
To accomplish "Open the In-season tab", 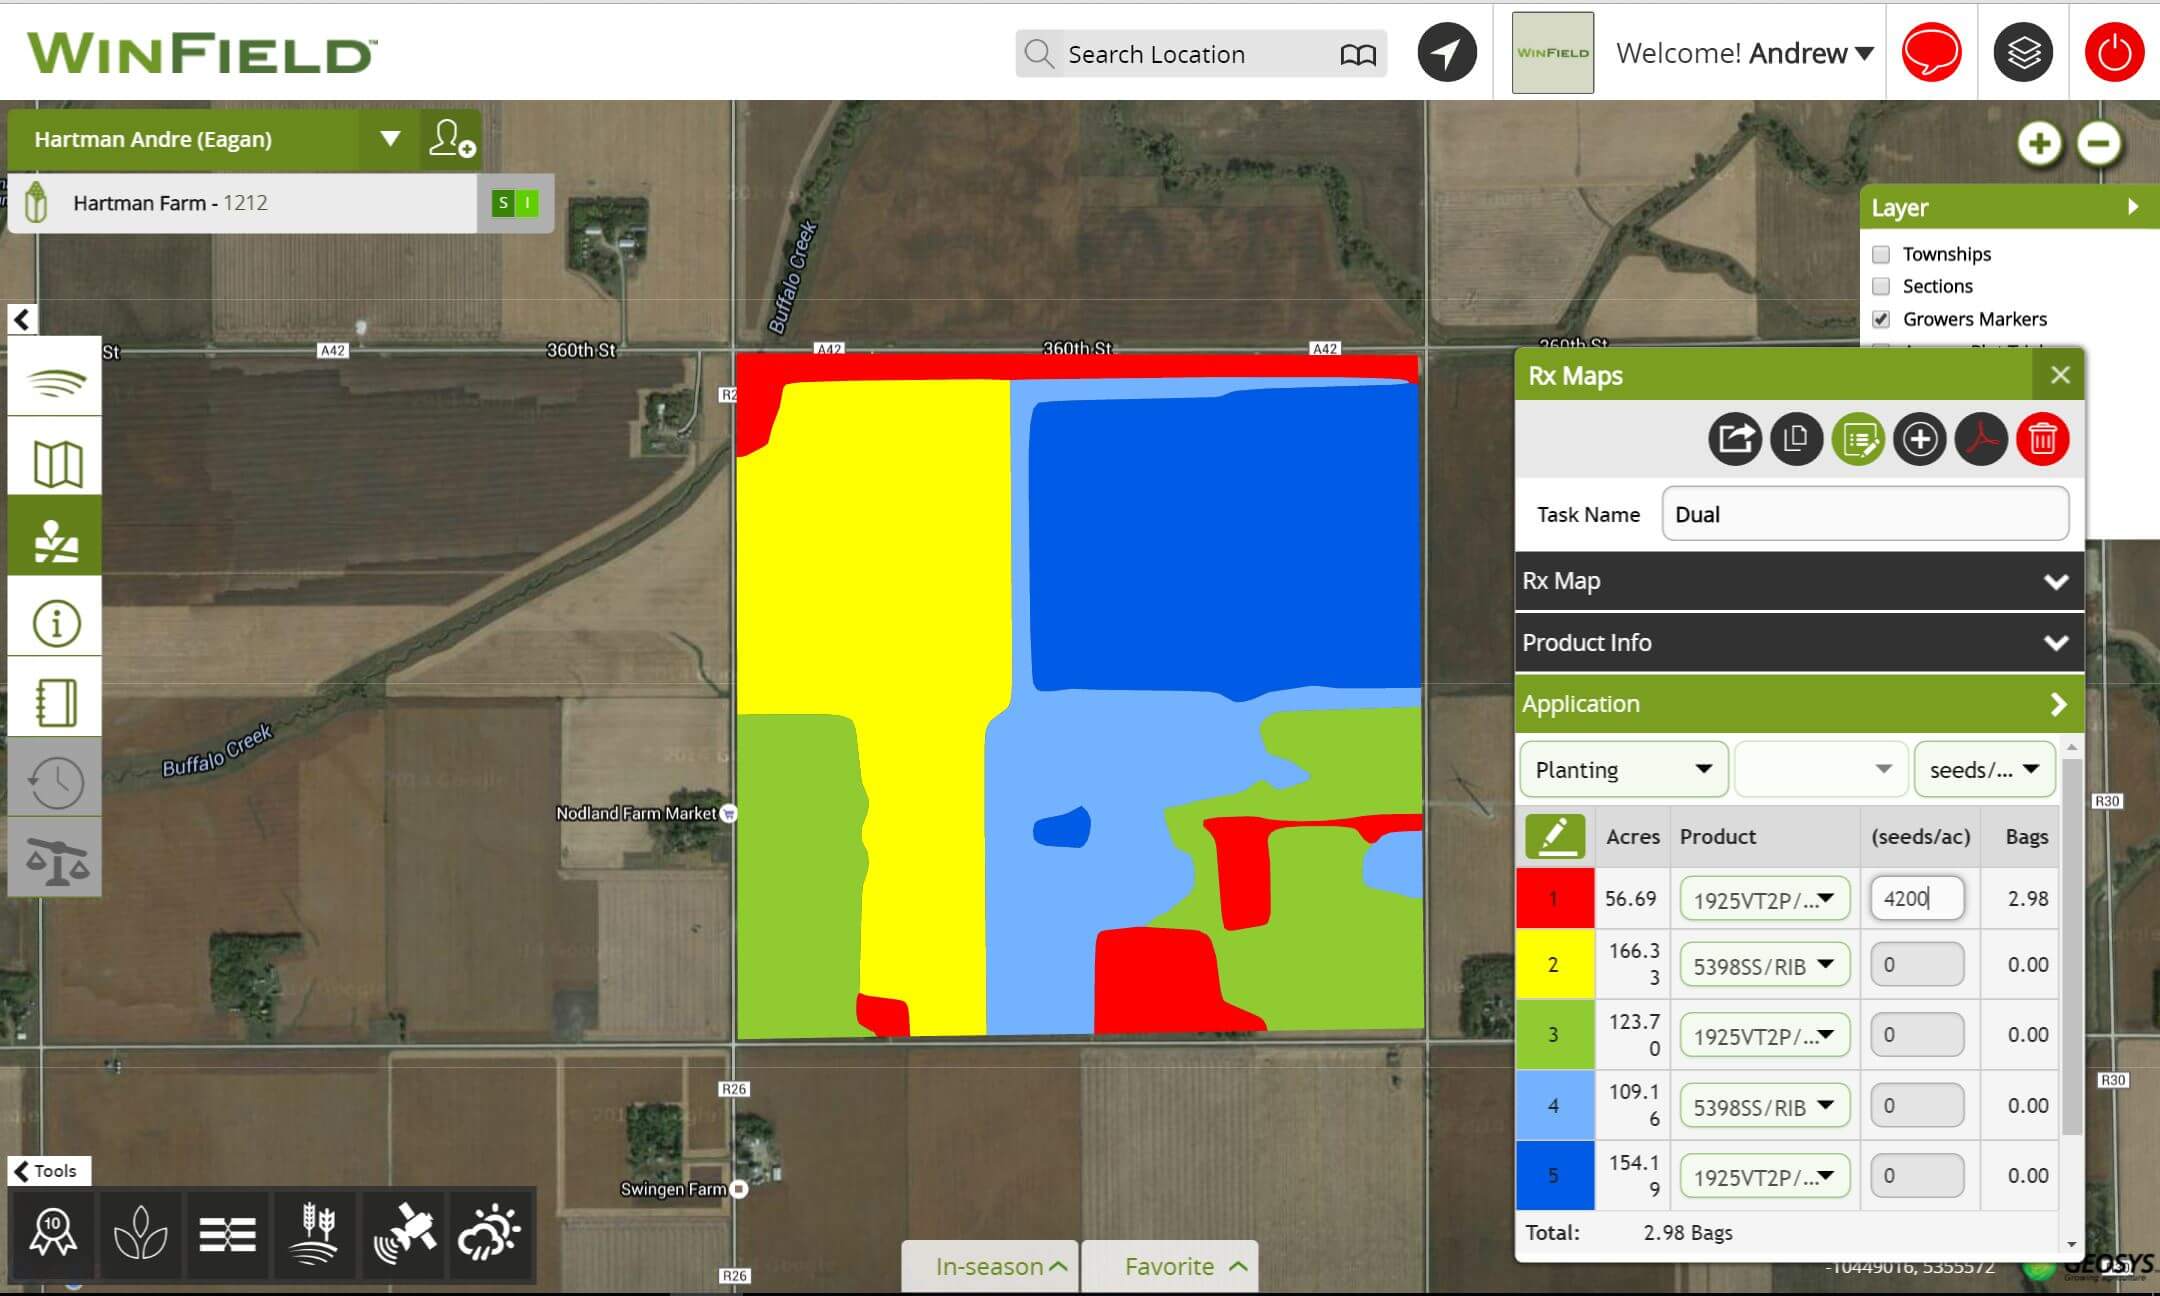I will click(990, 1267).
